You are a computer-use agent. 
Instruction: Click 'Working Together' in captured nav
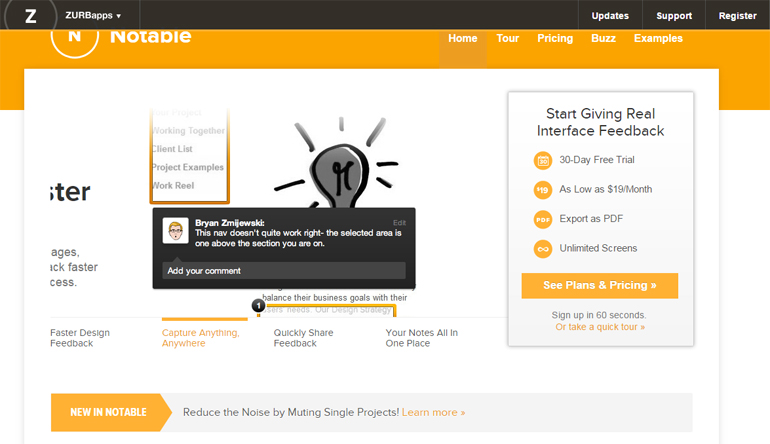pos(189,131)
